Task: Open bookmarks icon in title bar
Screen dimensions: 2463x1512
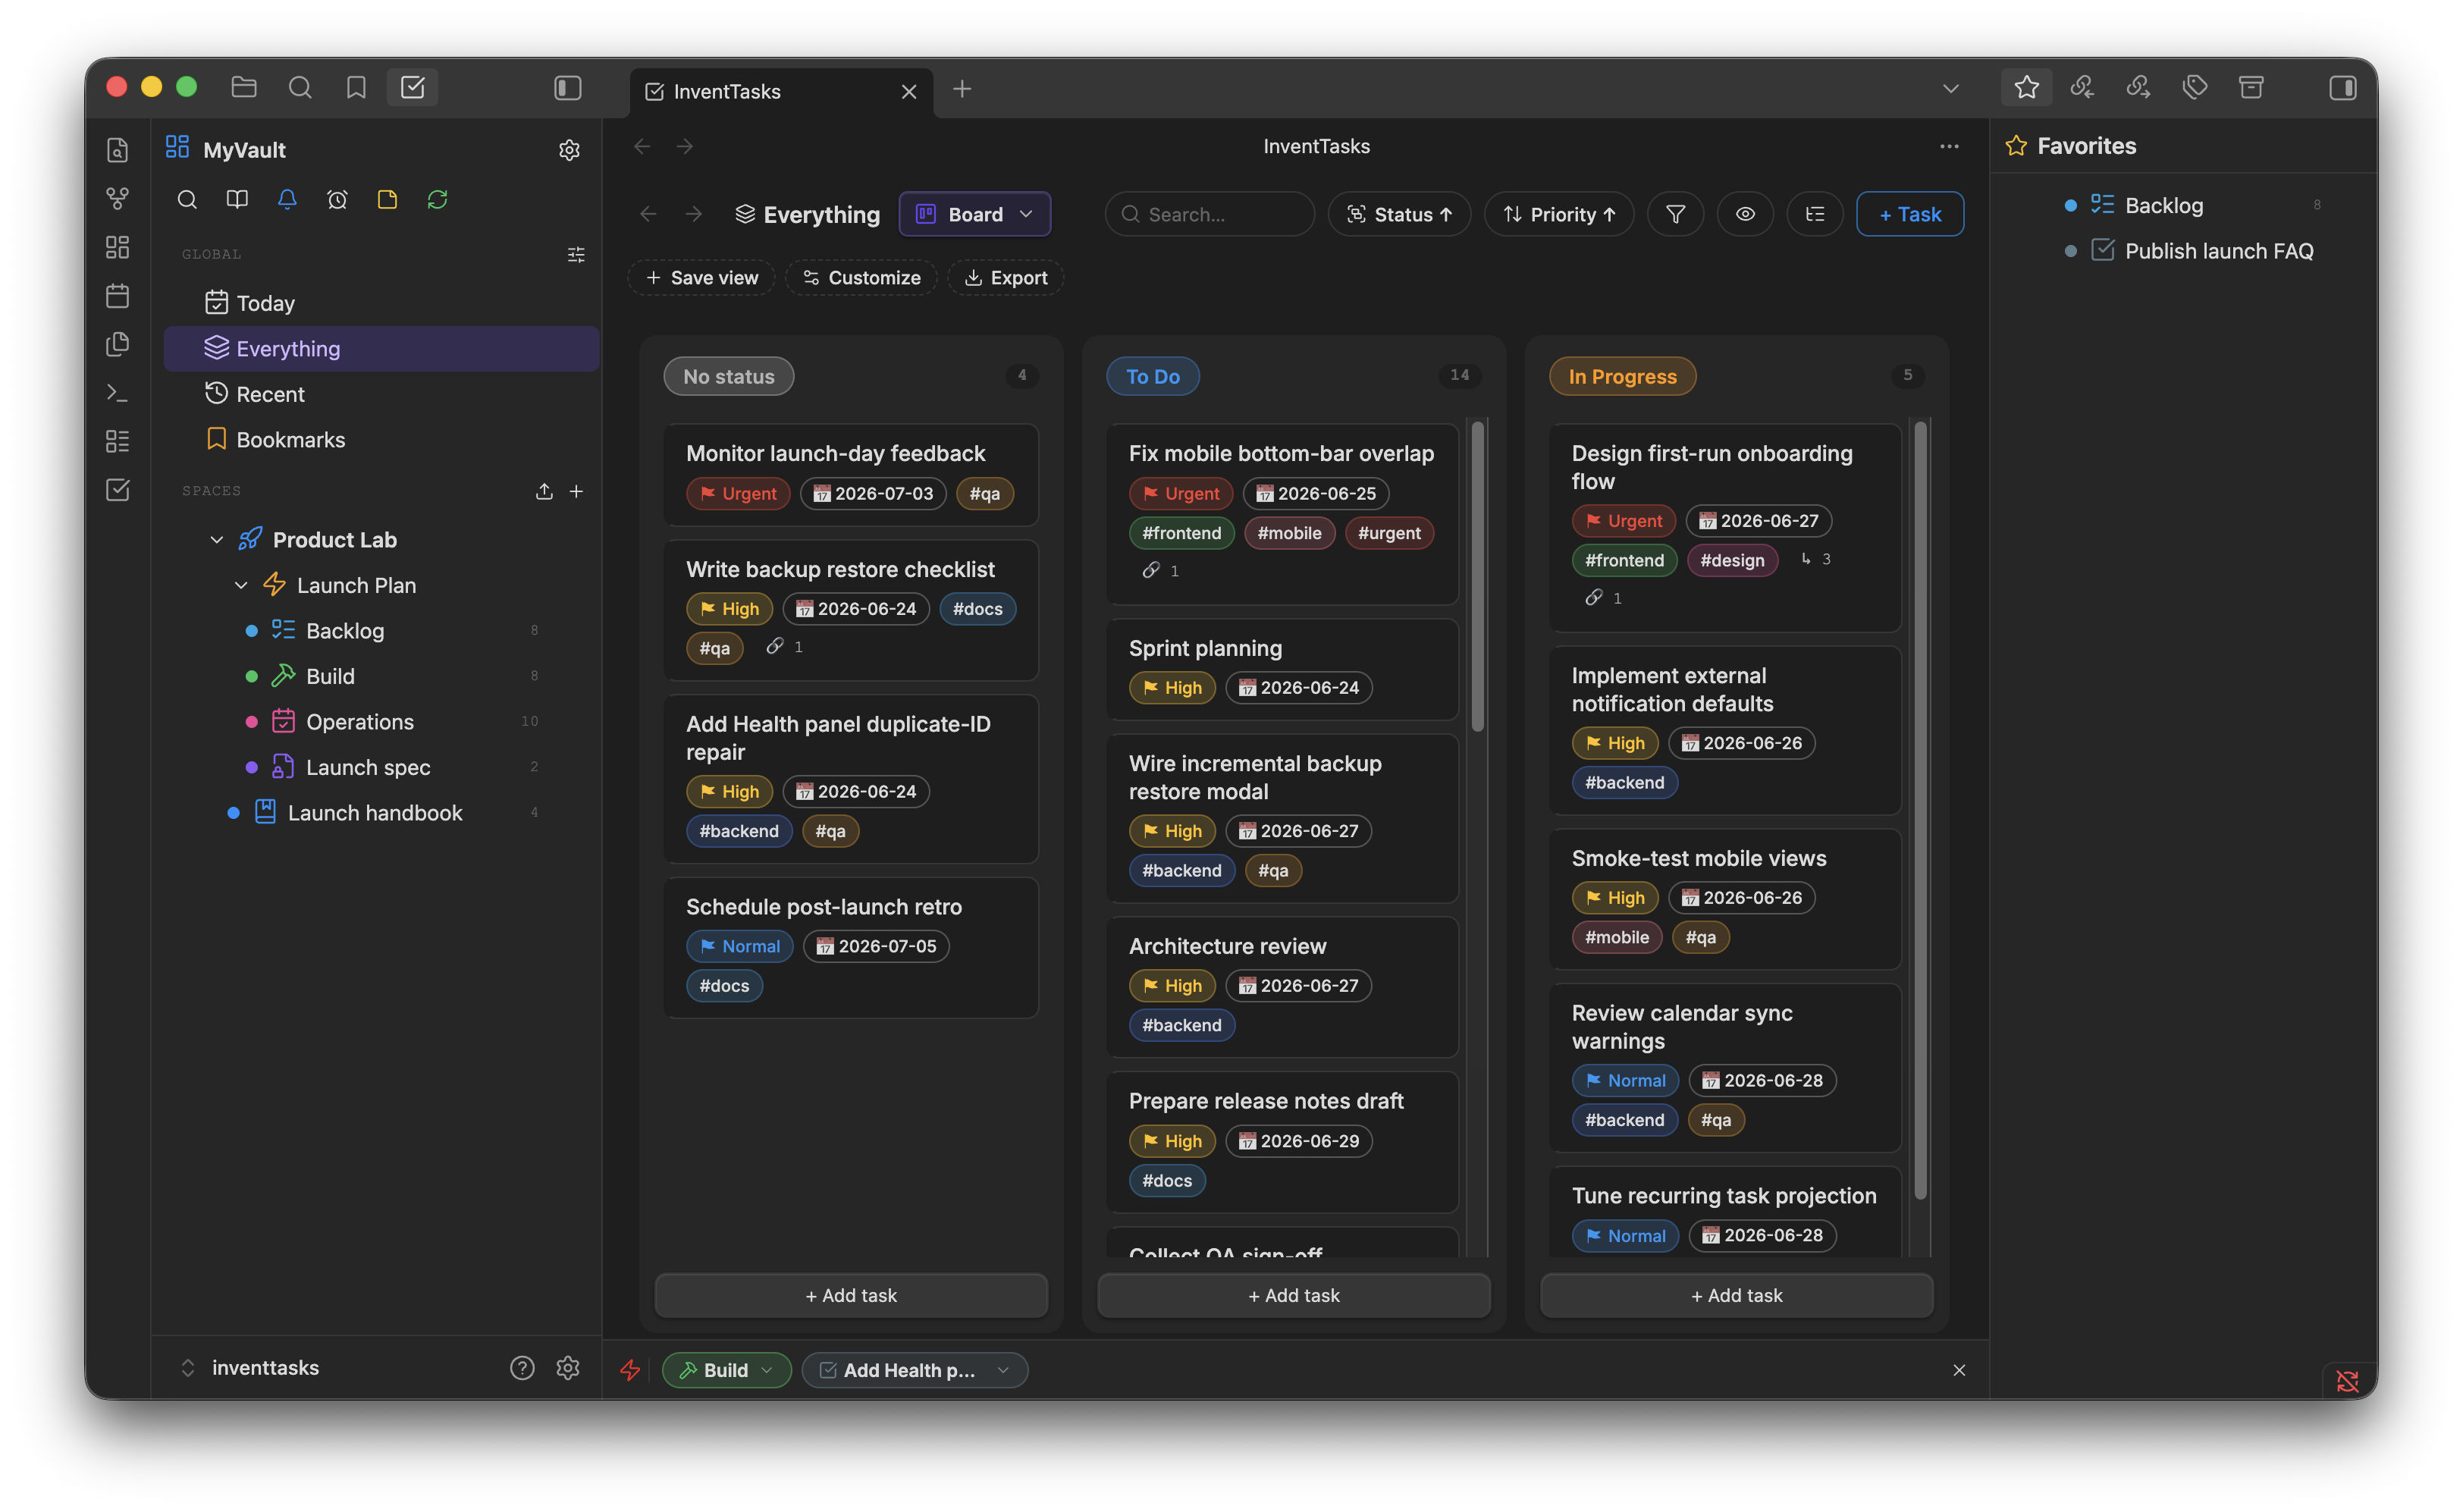Action: 355,88
